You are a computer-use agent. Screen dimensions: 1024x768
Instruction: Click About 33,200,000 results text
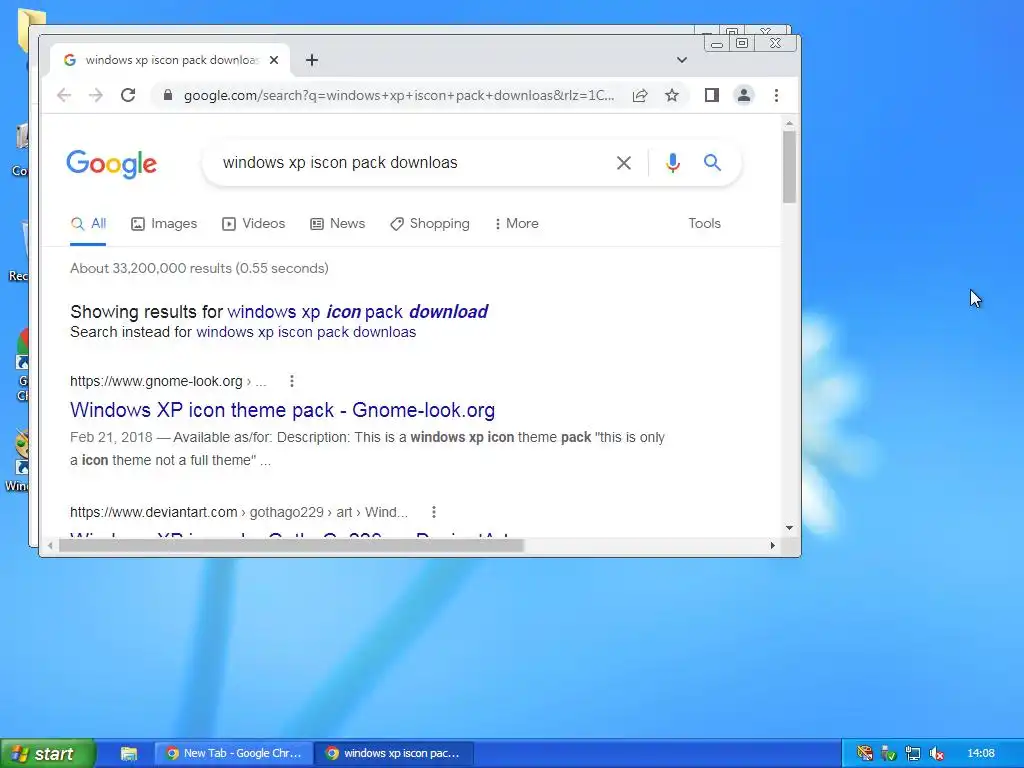pyautogui.click(x=199, y=268)
